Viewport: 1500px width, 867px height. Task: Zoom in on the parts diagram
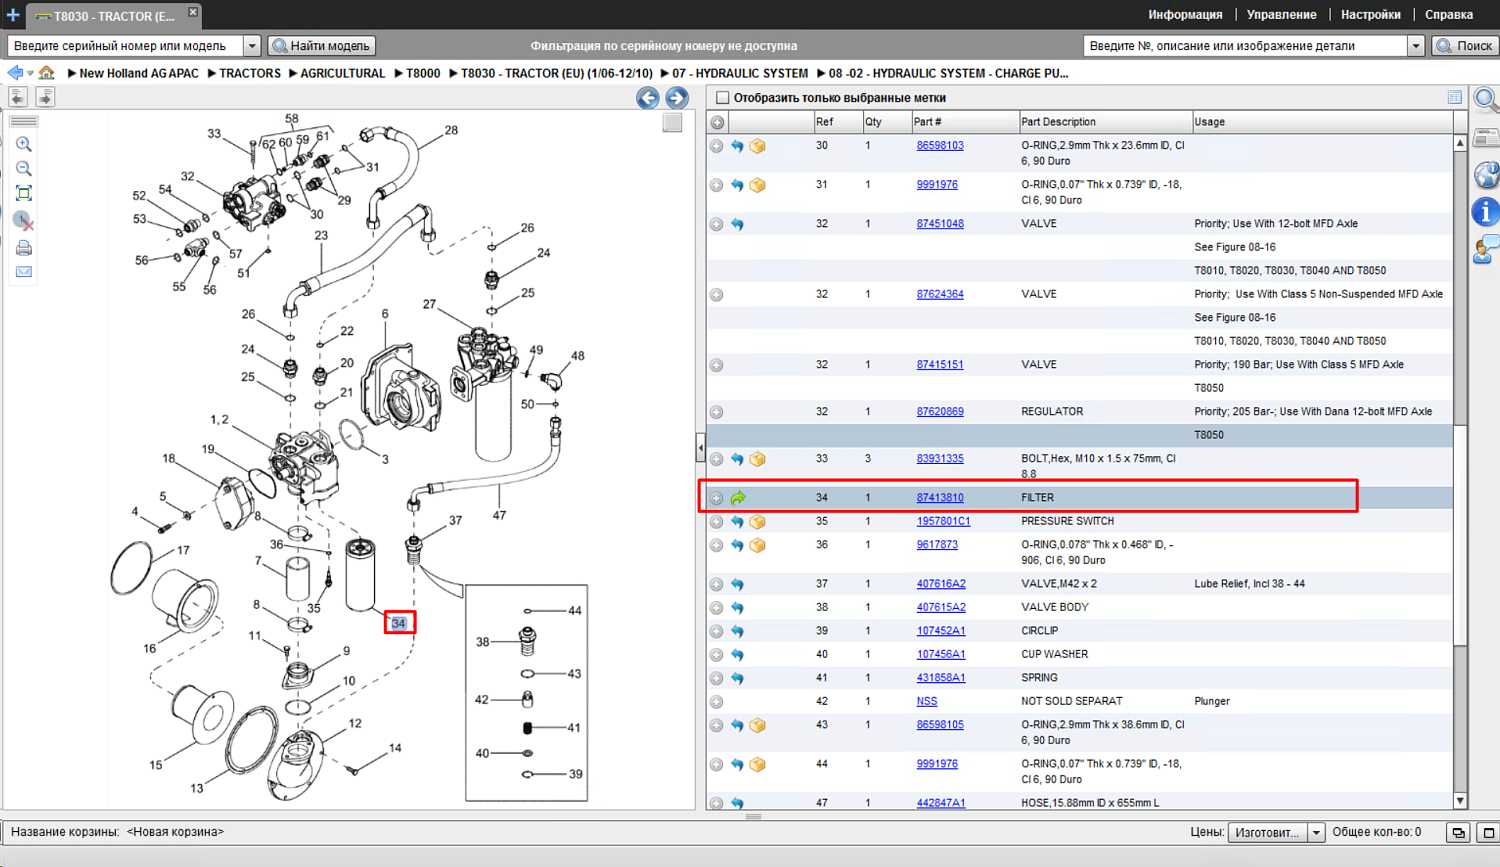tap(24, 145)
